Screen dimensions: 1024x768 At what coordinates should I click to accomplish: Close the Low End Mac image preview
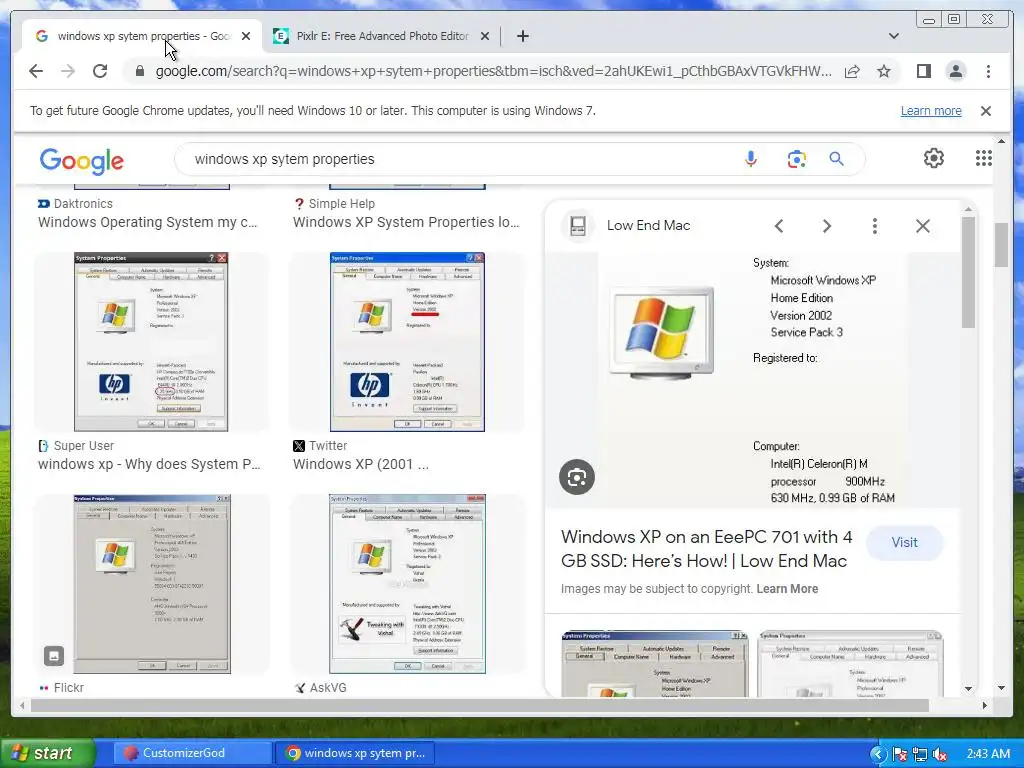pyautogui.click(x=923, y=226)
